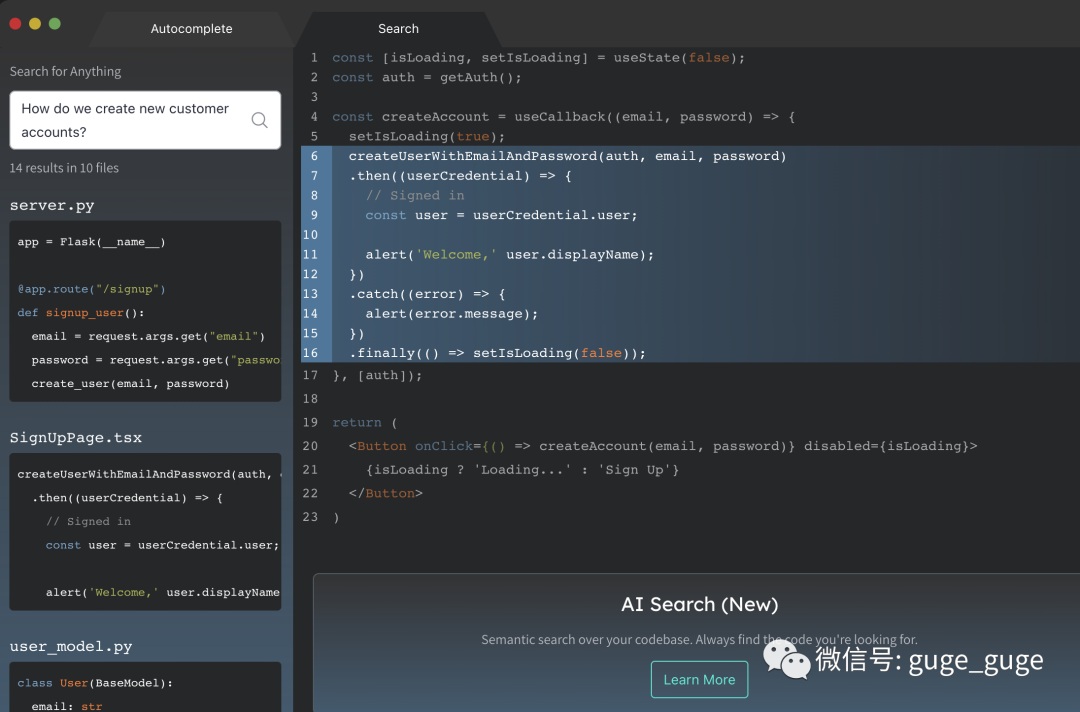Click the Button onClick createAccount line
The width and height of the screenshot is (1080, 712).
(663, 446)
